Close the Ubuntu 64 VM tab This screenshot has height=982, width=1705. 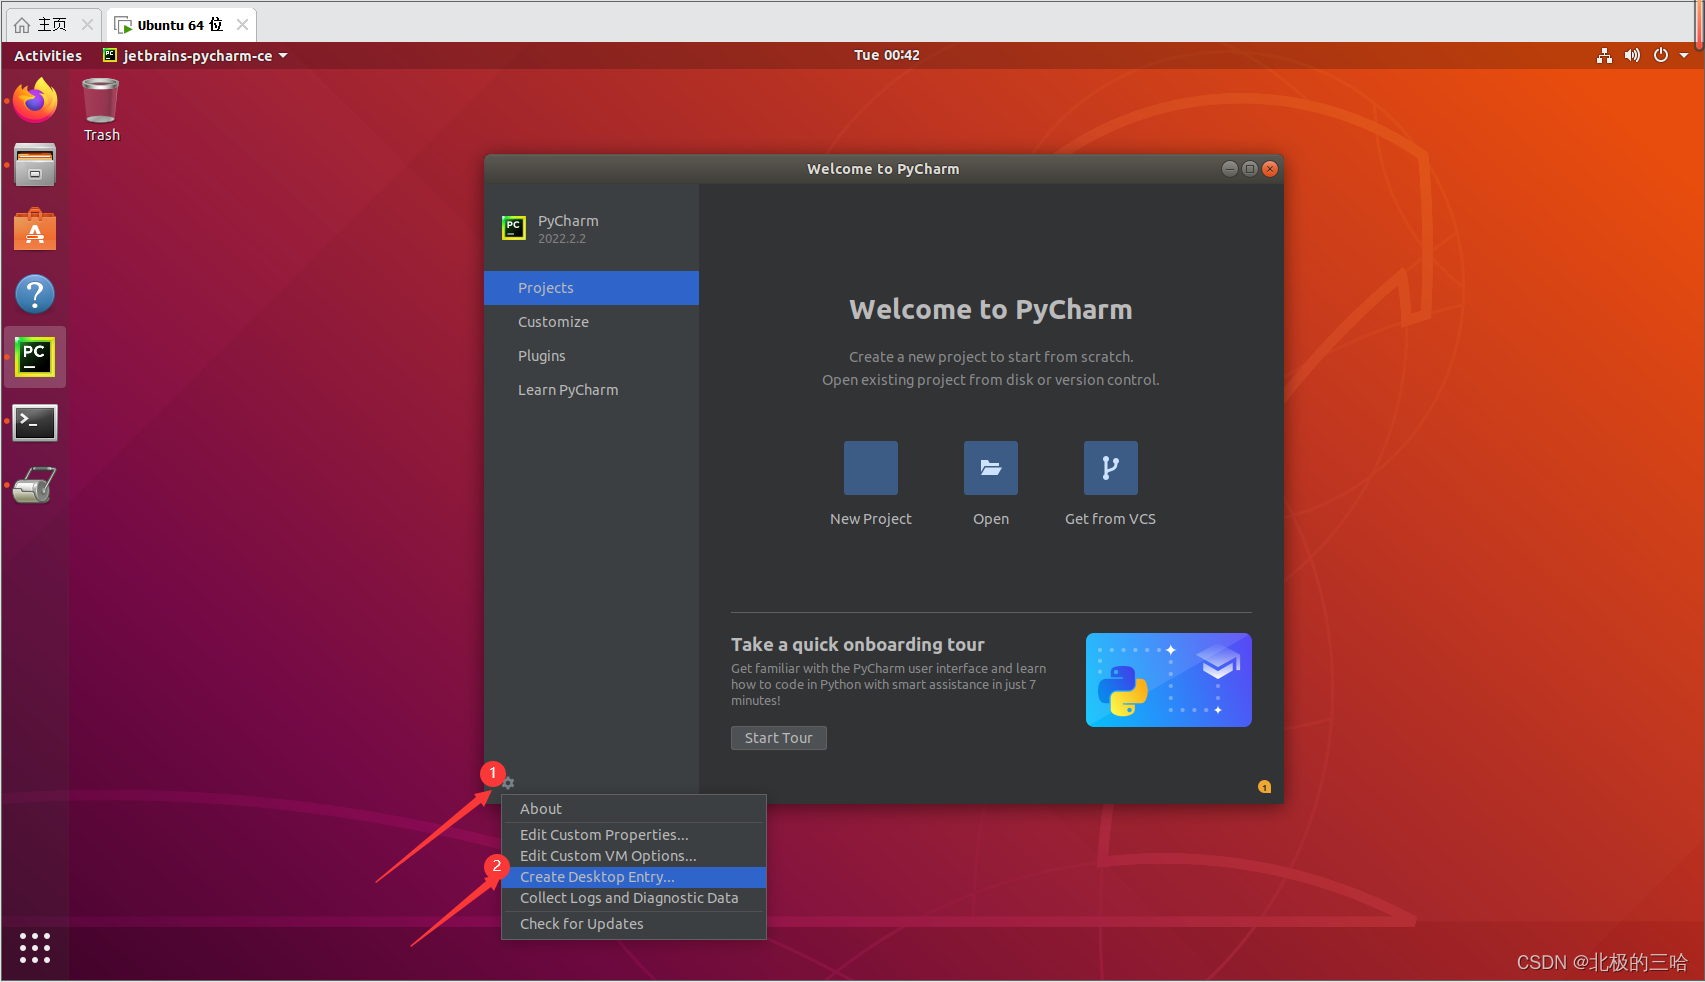click(x=242, y=25)
